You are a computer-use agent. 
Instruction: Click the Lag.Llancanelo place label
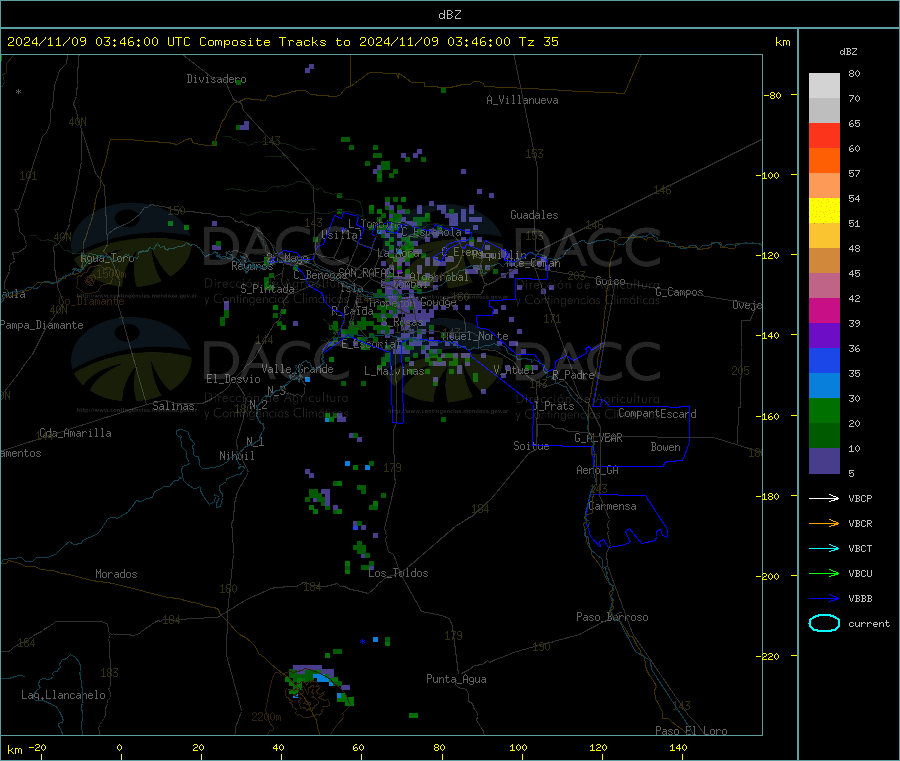coord(63,695)
